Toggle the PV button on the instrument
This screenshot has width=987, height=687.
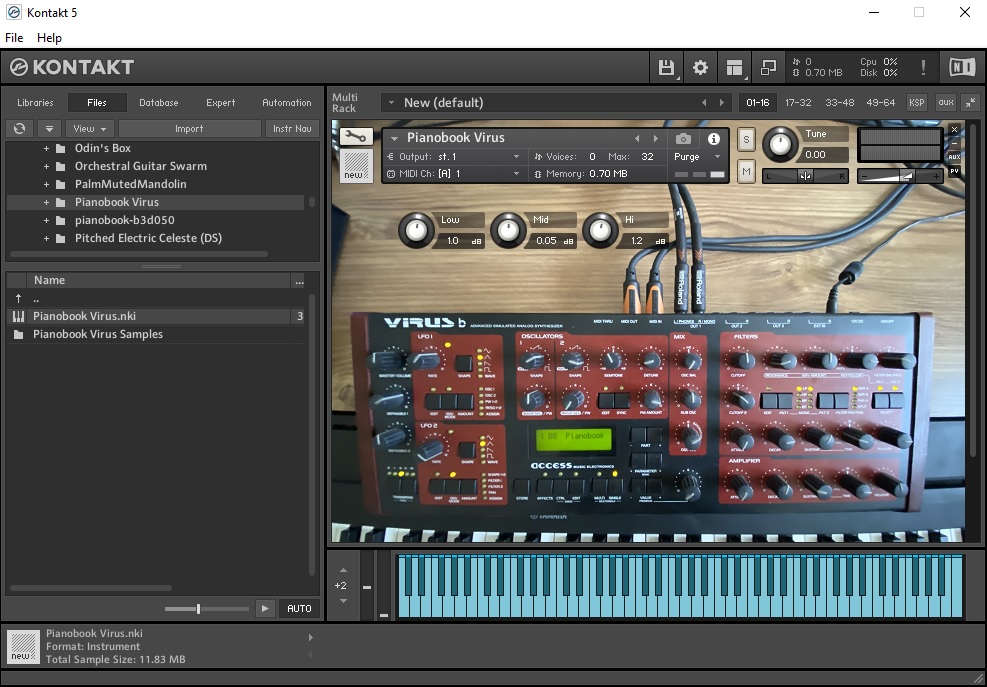click(954, 171)
